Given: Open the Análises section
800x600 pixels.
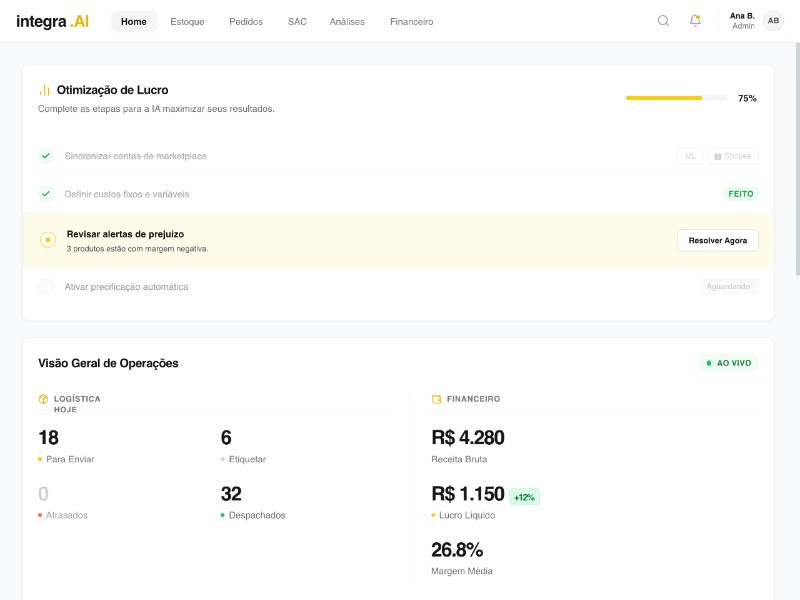Looking at the screenshot, I should [347, 21].
